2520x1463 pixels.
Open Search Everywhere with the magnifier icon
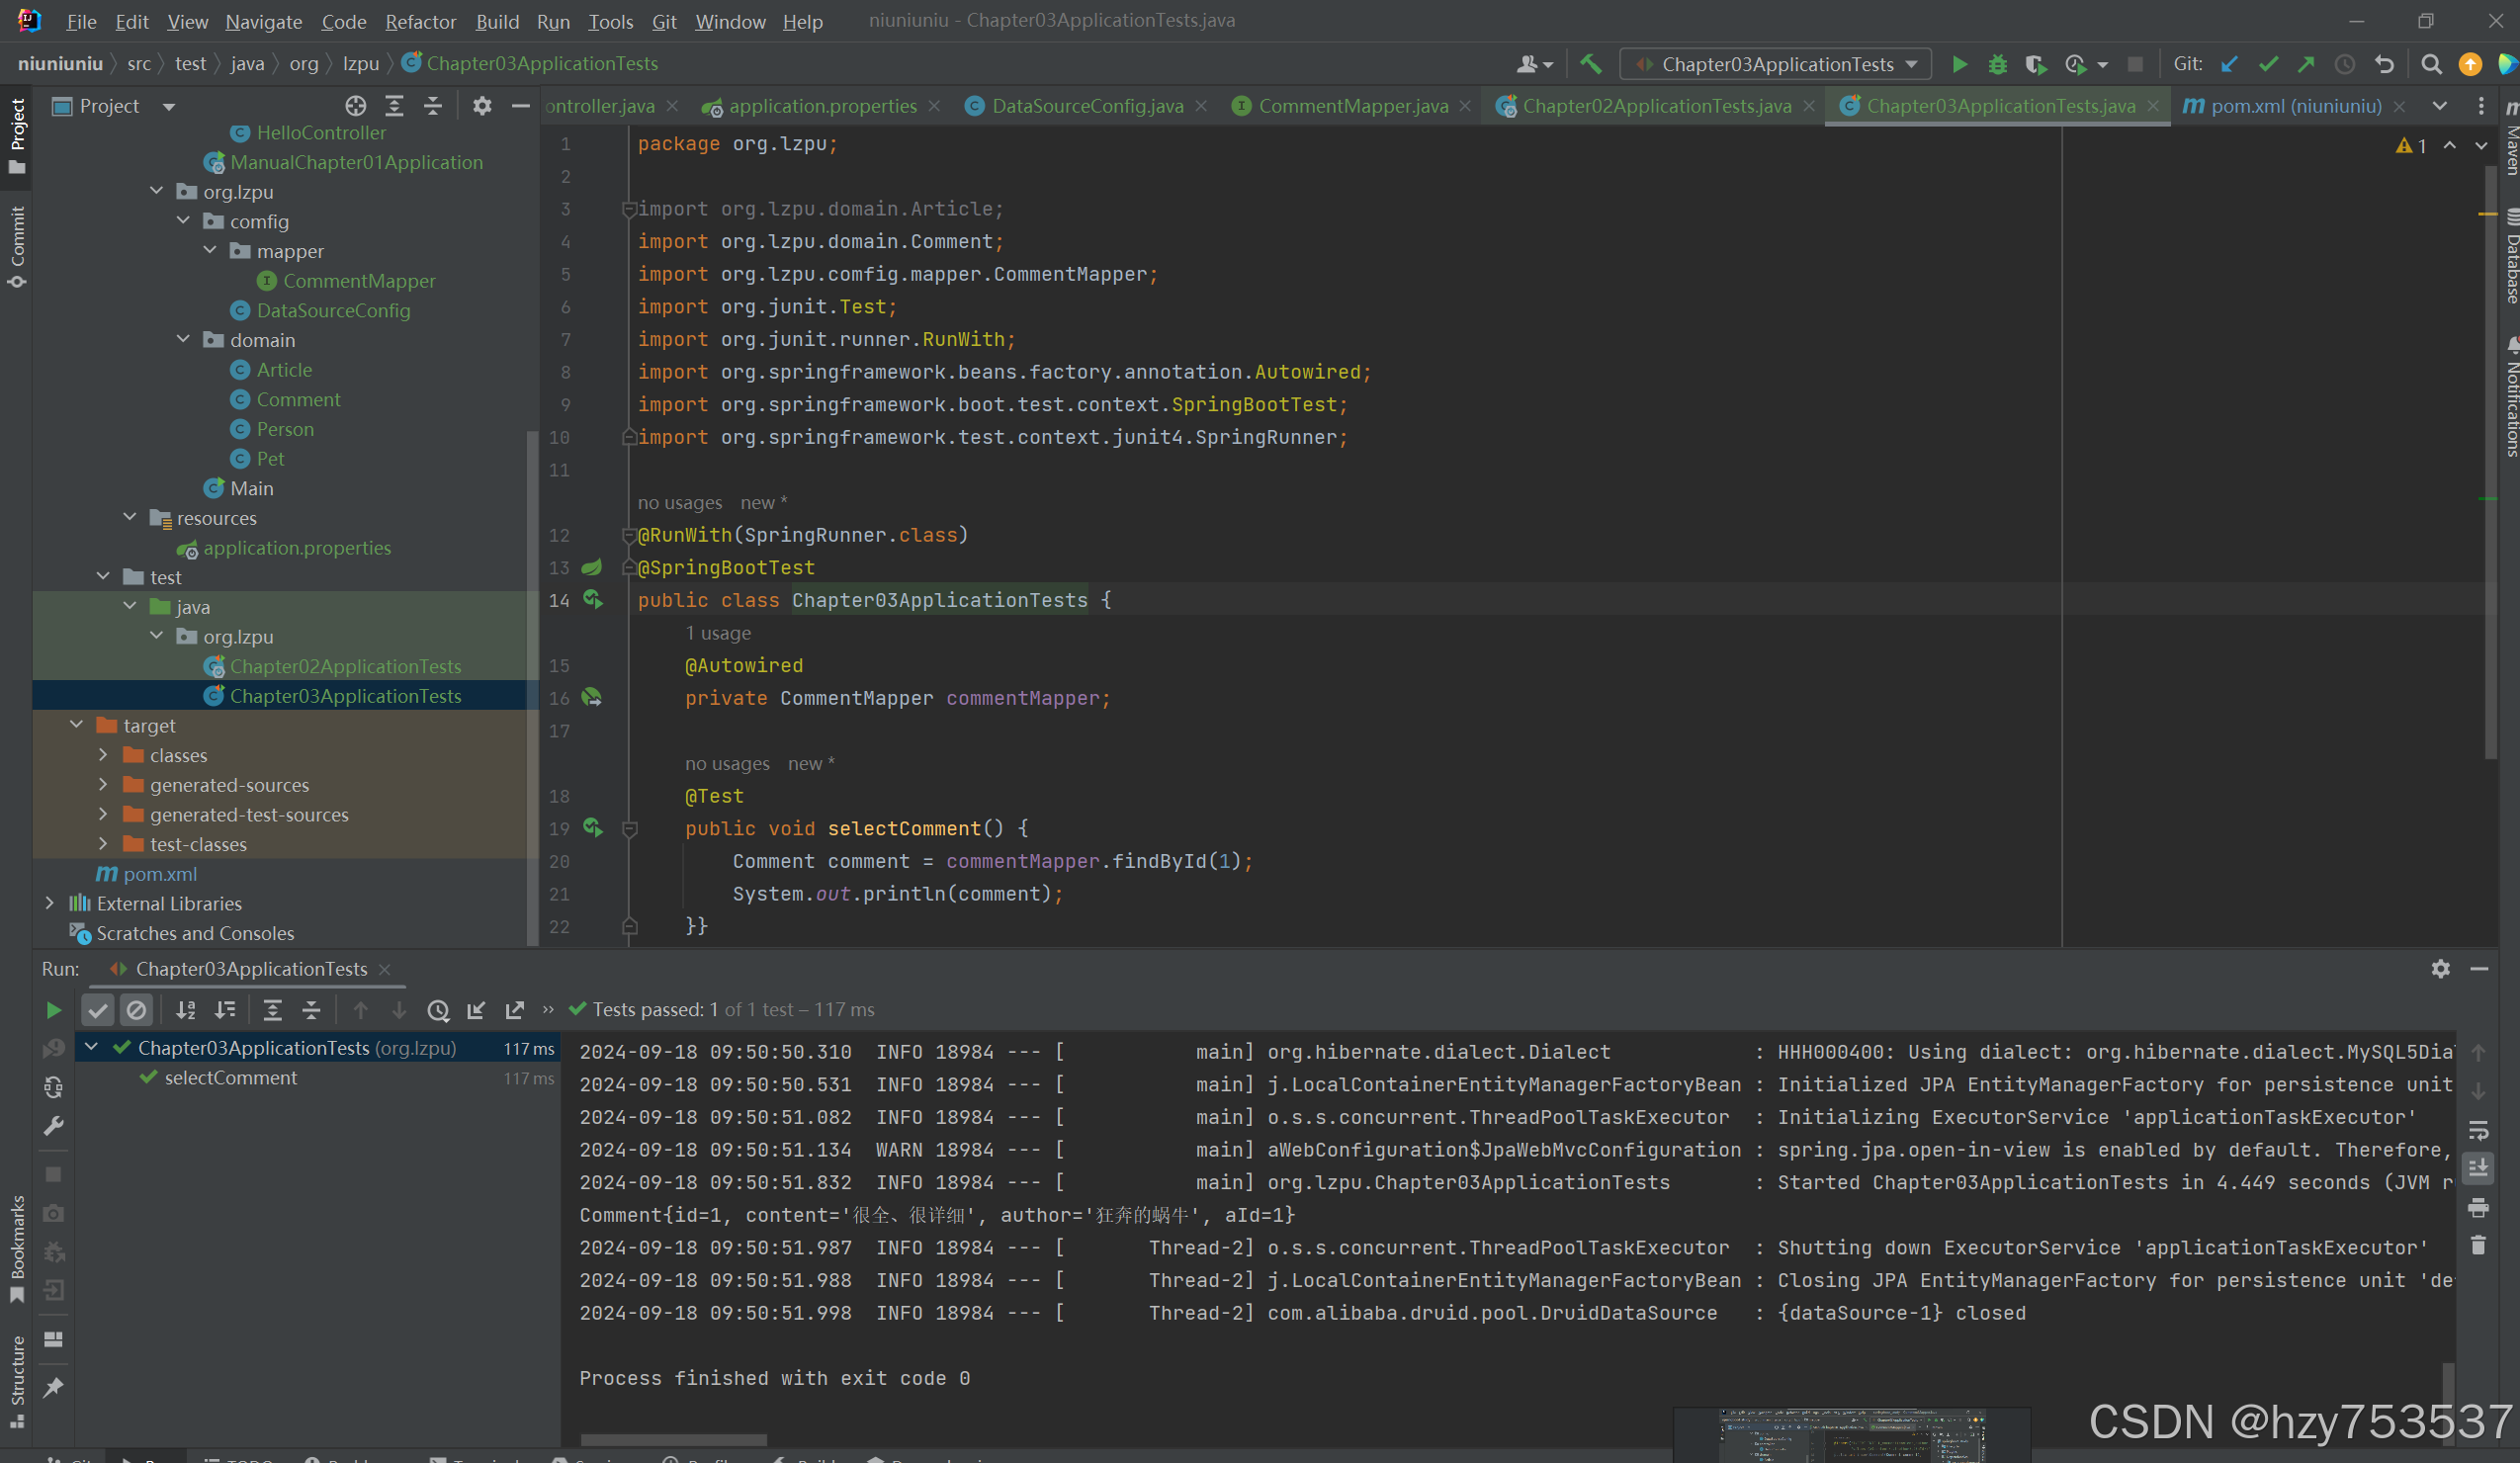click(2430, 63)
